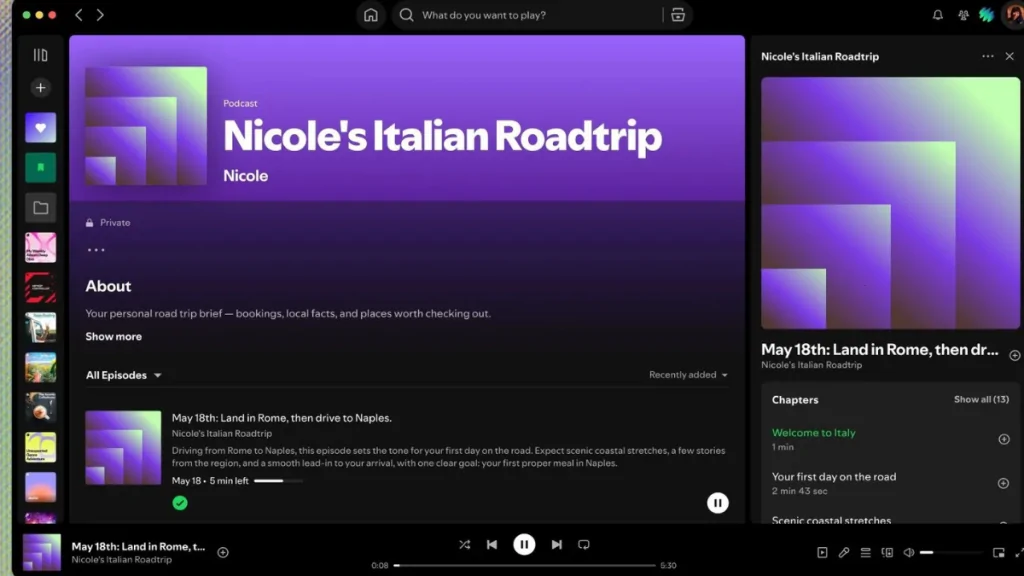The height and width of the screenshot is (576, 1024).
Task: Open the queue icon in player bar
Action: coord(865,552)
